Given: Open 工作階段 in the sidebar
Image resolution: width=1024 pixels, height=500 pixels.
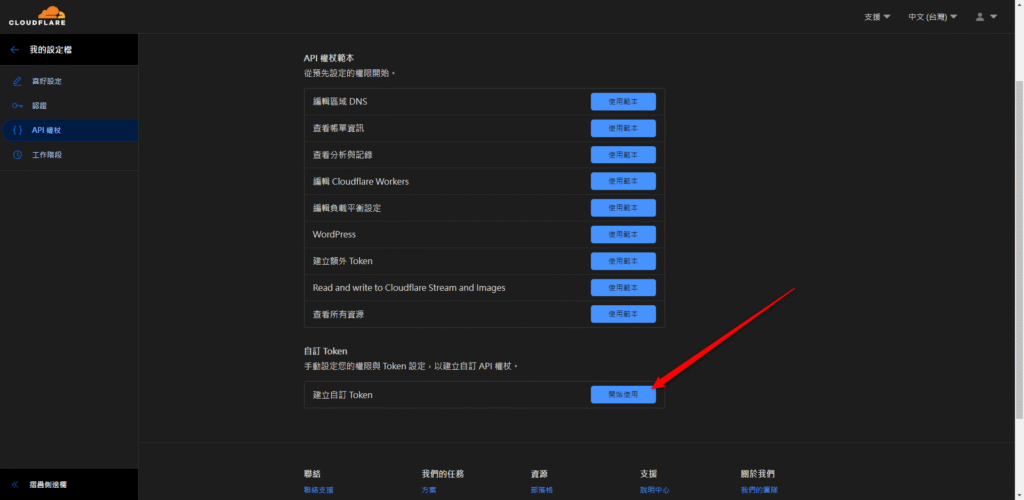Looking at the screenshot, I should point(47,155).
